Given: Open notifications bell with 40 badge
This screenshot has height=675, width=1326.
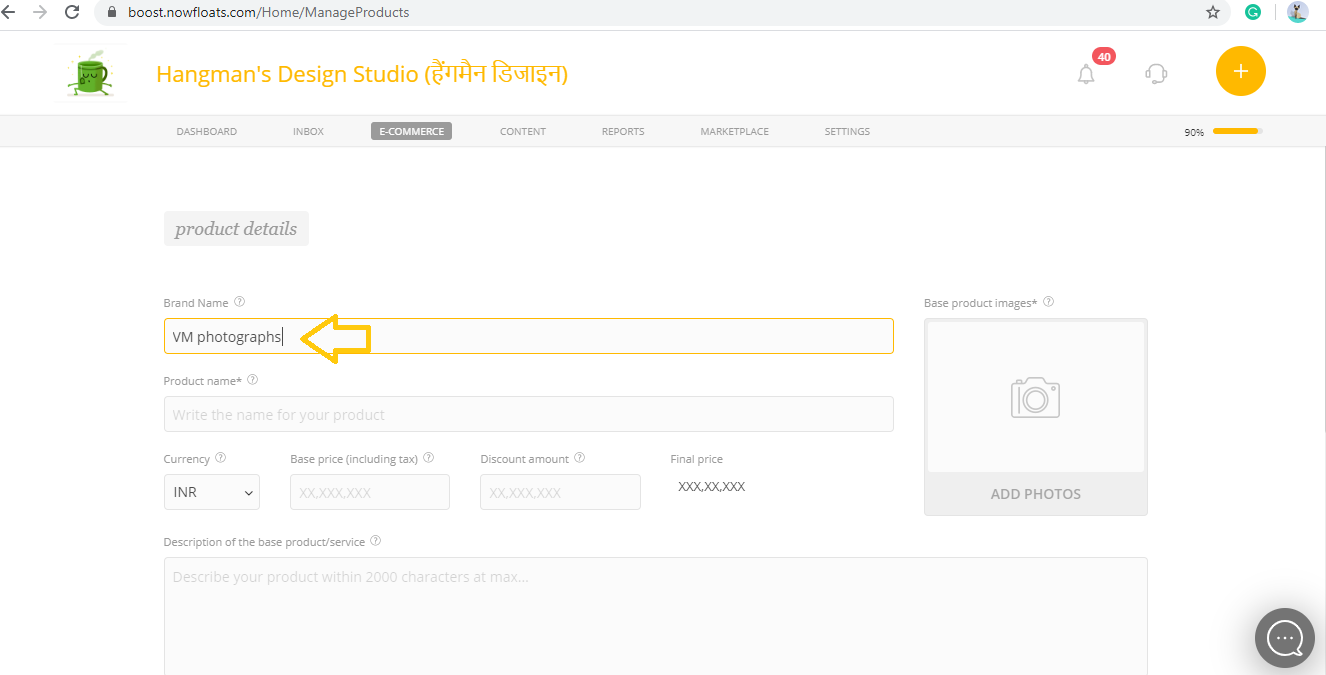Looking at the screenshot, I should (x=1087, y=74).
